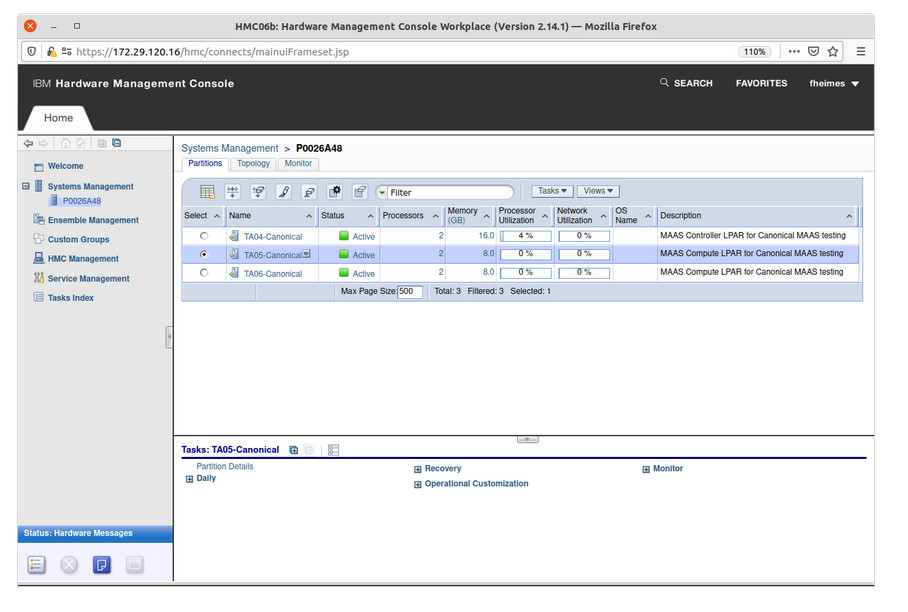The height and width of the screenshot is (612, 908).
Task: Select the TA04-Canonical radio button
Action: [204, 236]
